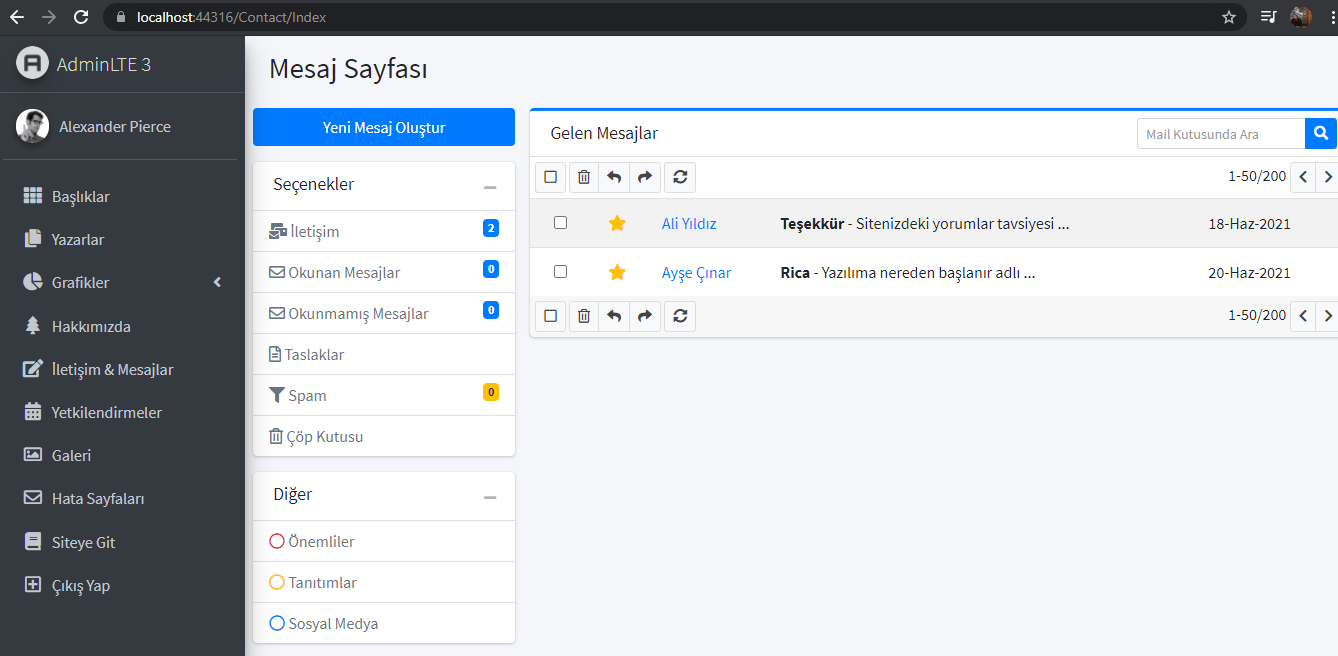Click the Hata Sayfaları envelope icon

(32, 498)
